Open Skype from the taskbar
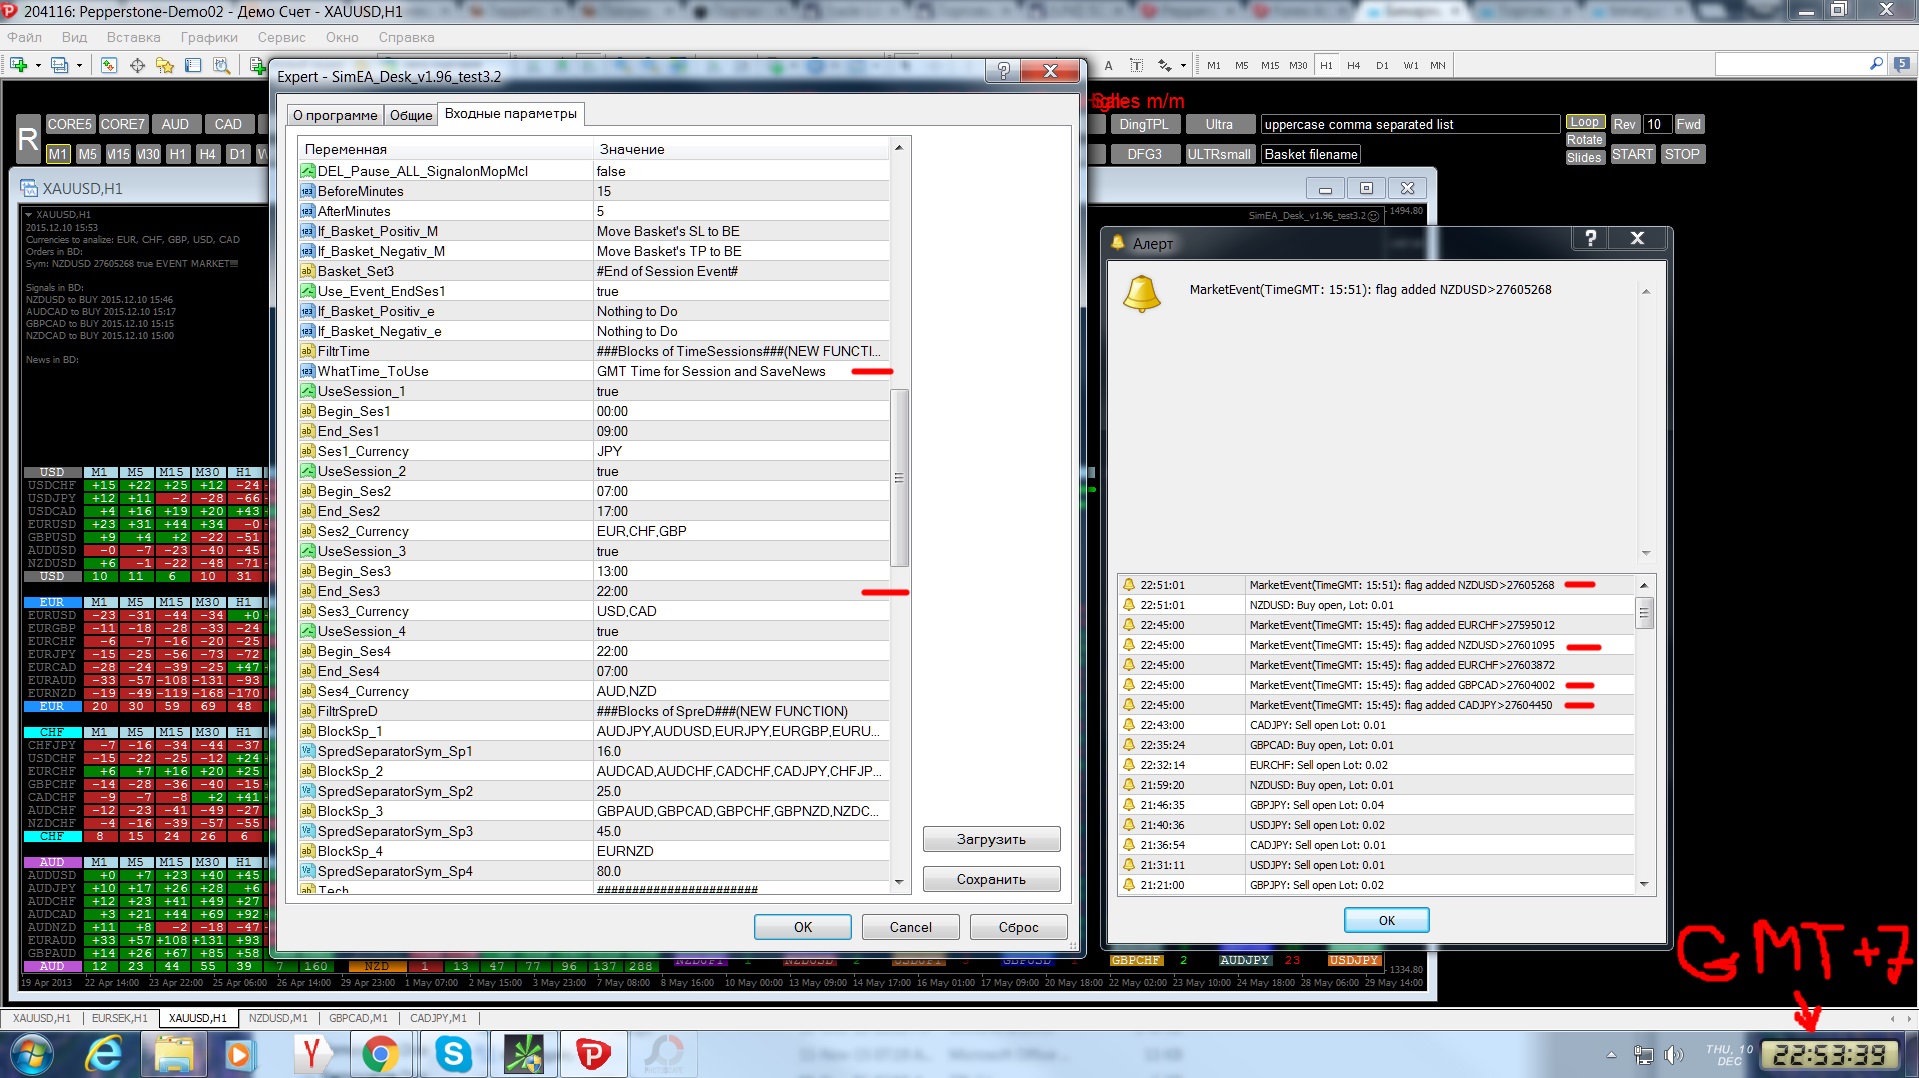This screenshot has width=1919, height=1078. (x=453, y=1054)
